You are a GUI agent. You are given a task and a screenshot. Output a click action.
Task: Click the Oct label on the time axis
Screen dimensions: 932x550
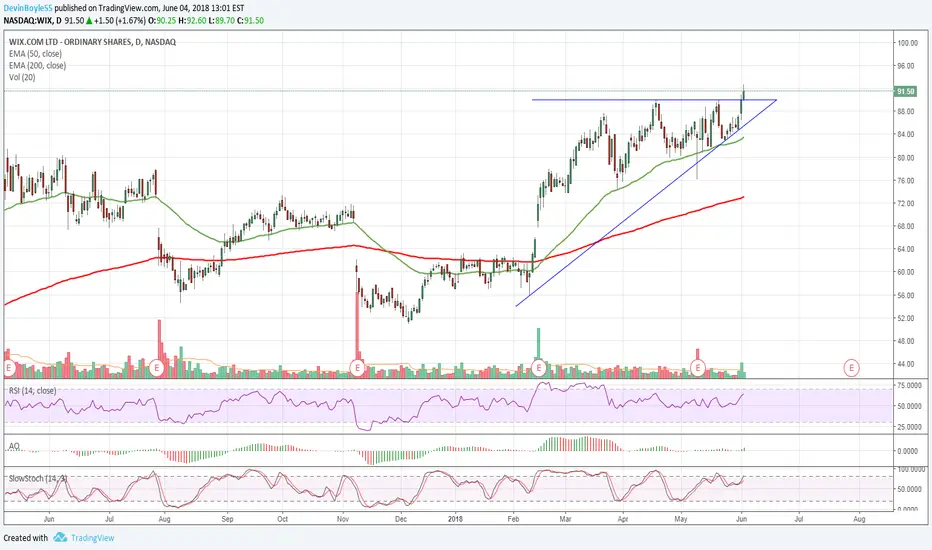tap(282, 519)
